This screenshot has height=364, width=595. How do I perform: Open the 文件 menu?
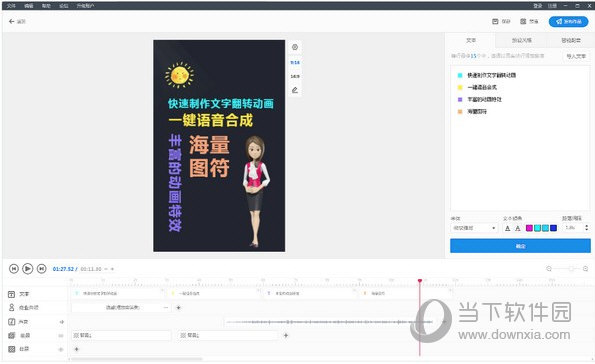pyautogui.click(x=11, y=6)
